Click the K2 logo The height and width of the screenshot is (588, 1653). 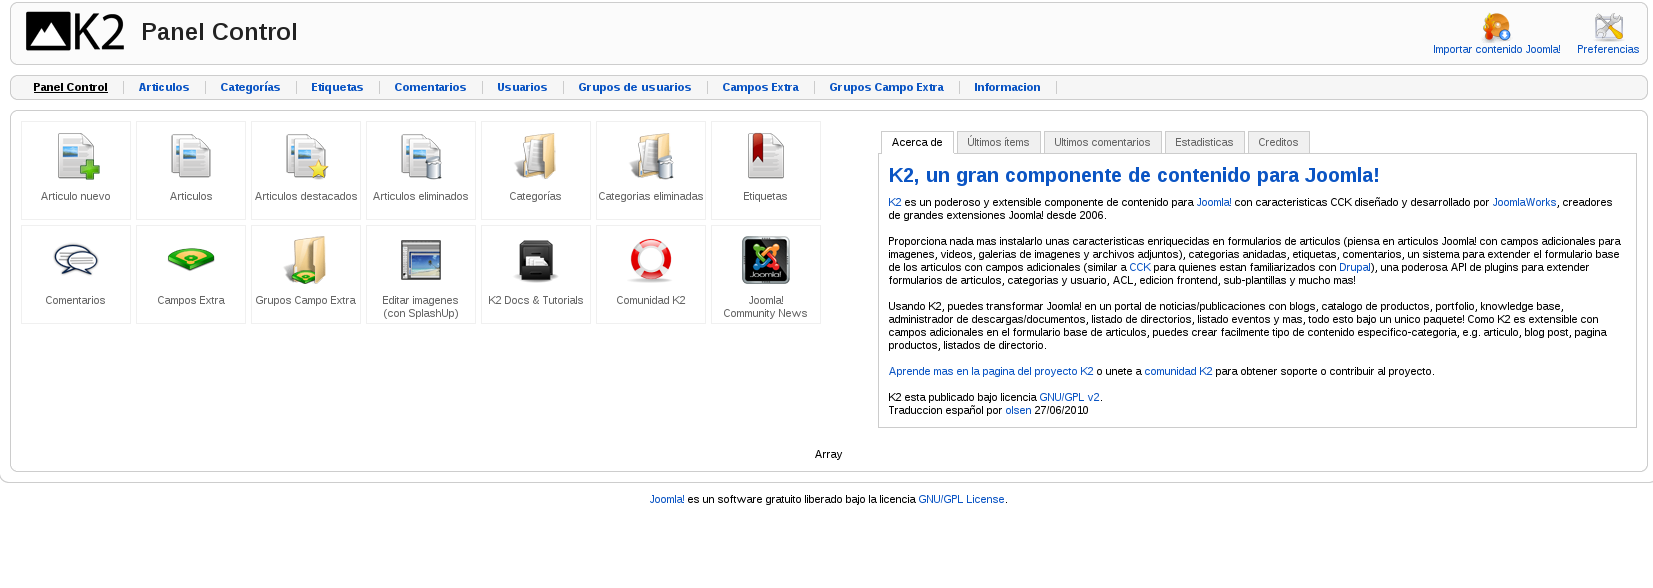75,32
